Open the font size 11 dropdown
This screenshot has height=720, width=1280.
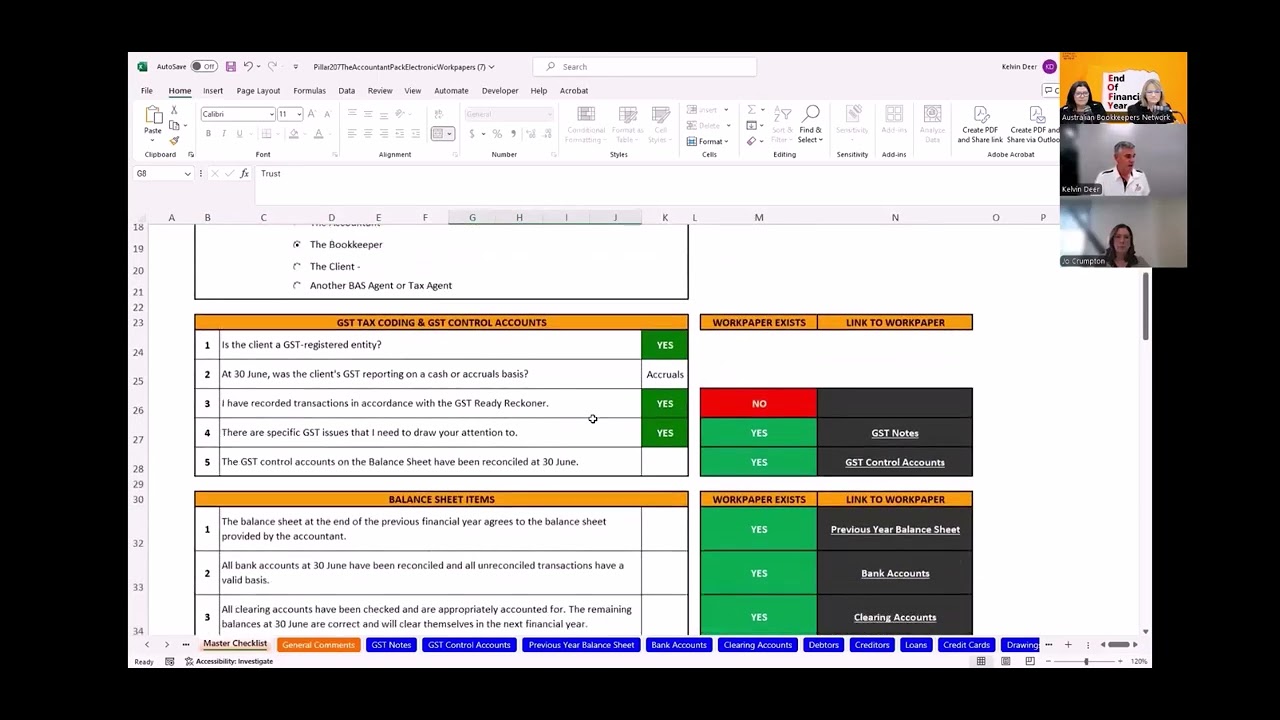point(298,114)
